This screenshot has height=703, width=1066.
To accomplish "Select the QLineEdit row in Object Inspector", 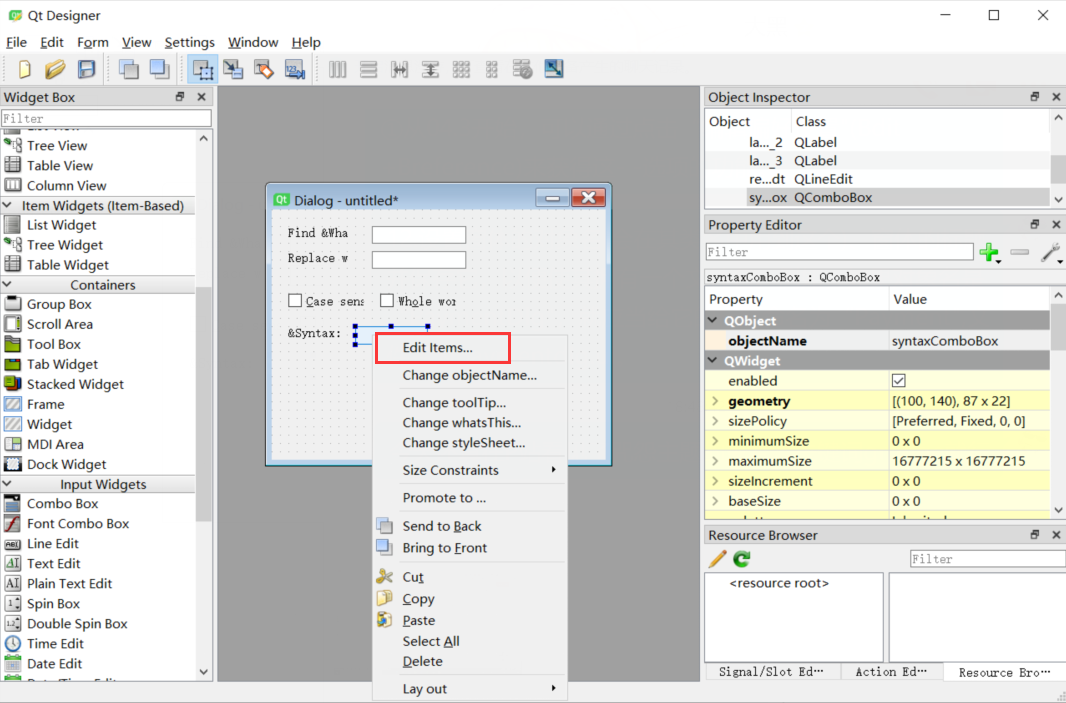I will pyautogui.click(x=877, y=179).
